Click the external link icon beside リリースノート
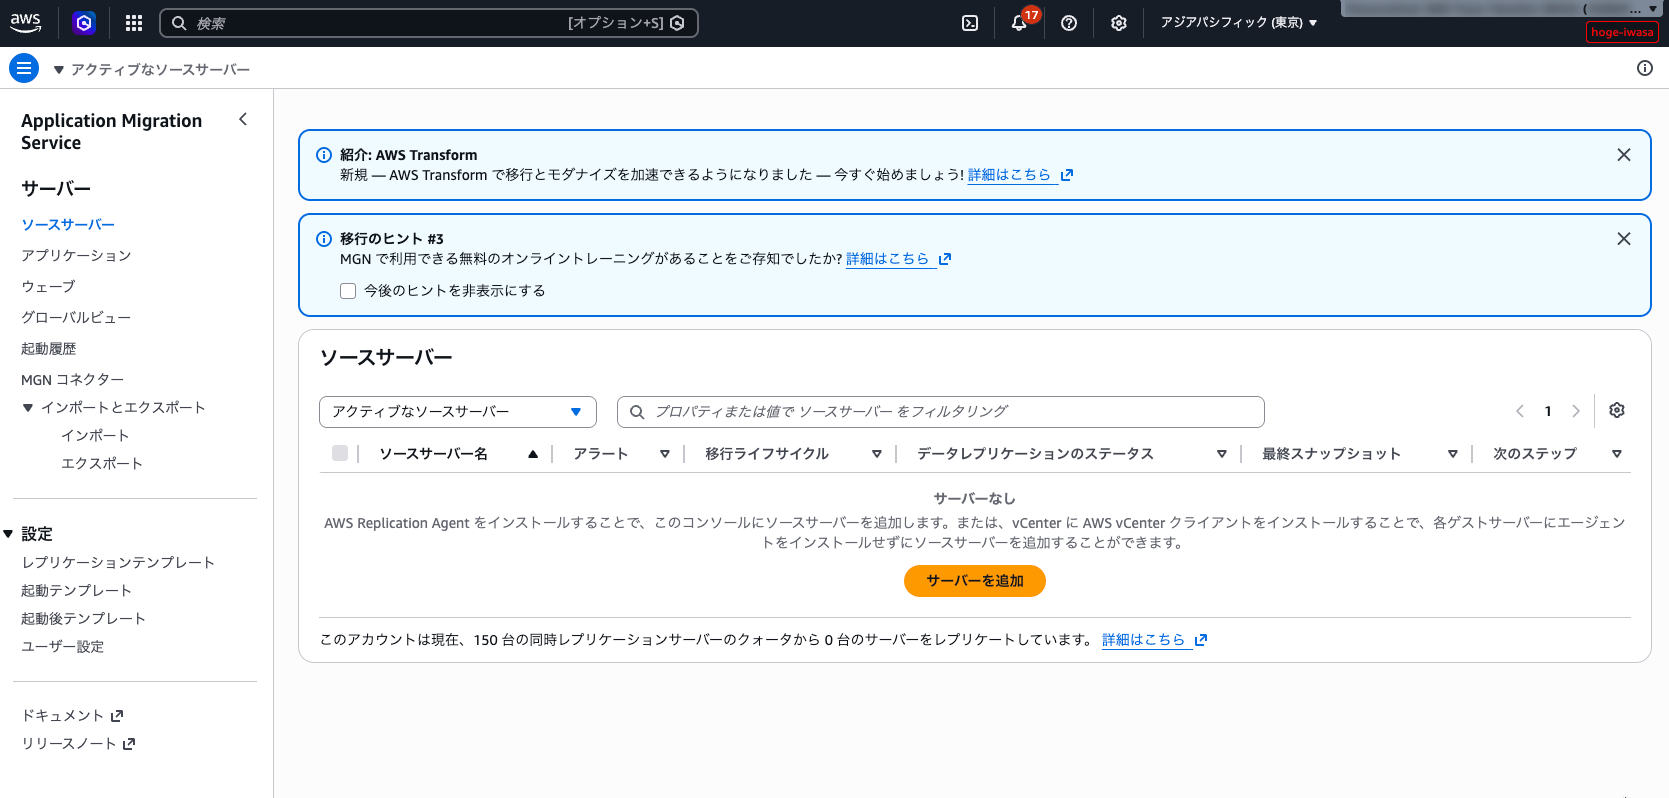The height and width of the screenshot is (798, 1669). click(x=129, y=744)
